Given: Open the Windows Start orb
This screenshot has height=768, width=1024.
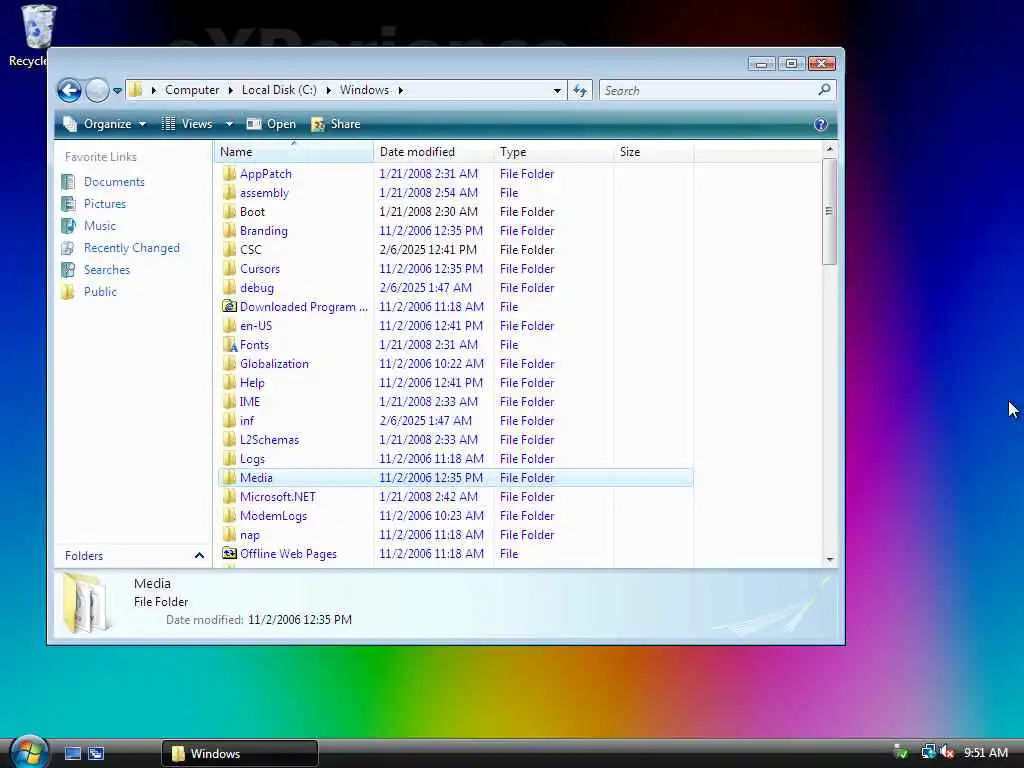Looking at the screenshot, I should (x=30, y=752).
